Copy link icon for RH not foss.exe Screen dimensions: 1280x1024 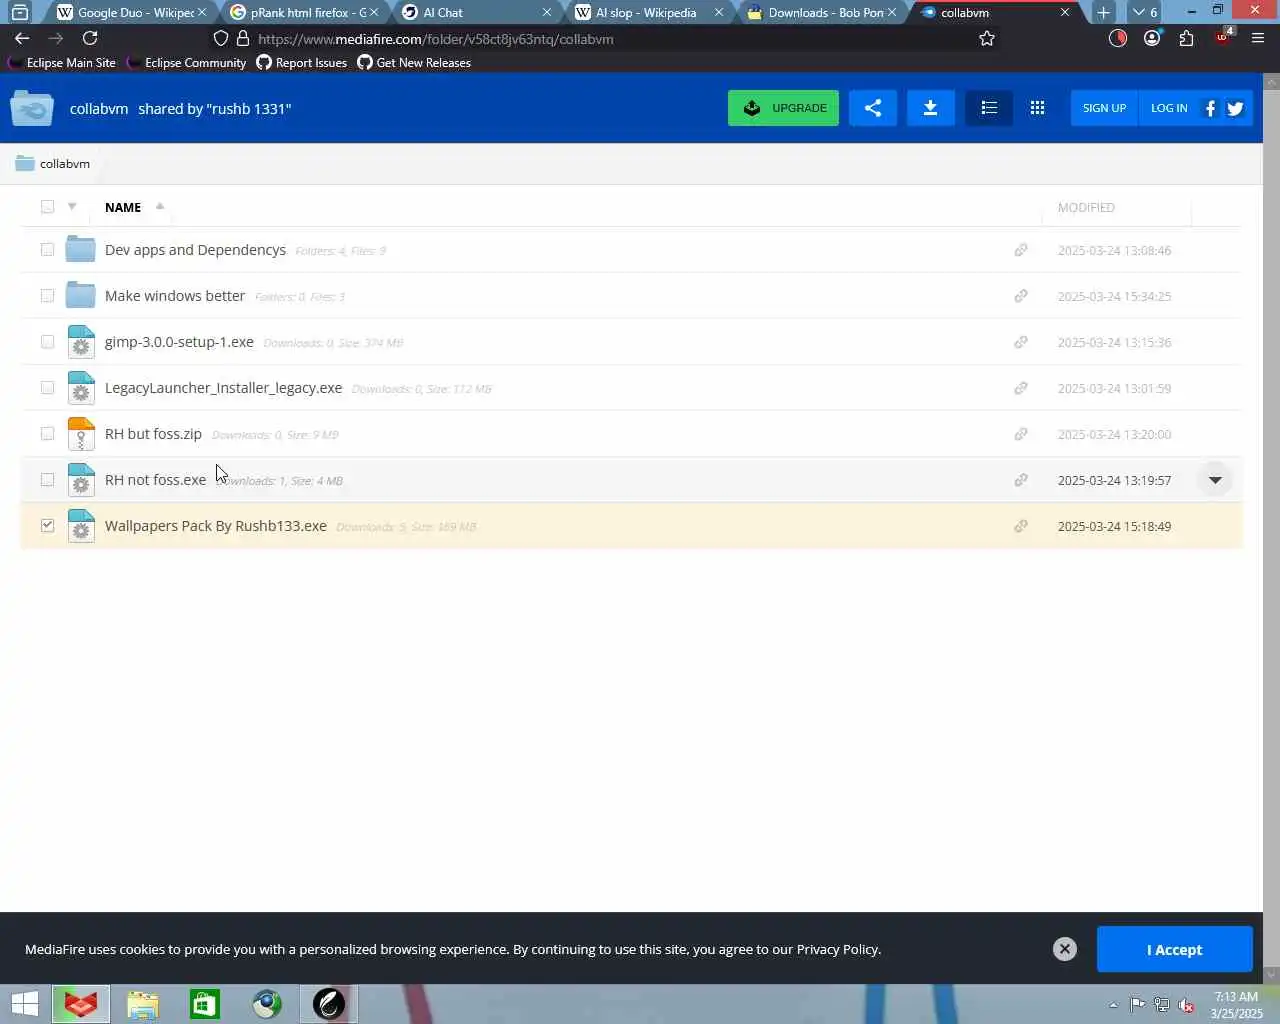[x=1021, y=480]
